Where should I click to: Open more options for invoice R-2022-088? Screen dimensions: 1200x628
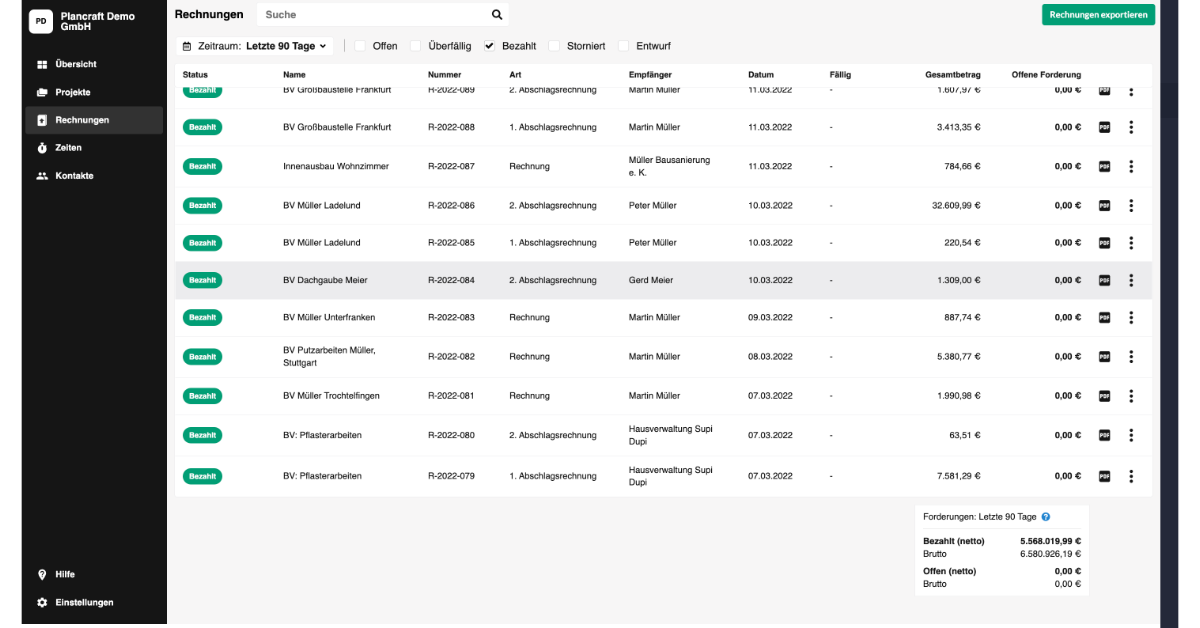click(x=1131, y=127)
